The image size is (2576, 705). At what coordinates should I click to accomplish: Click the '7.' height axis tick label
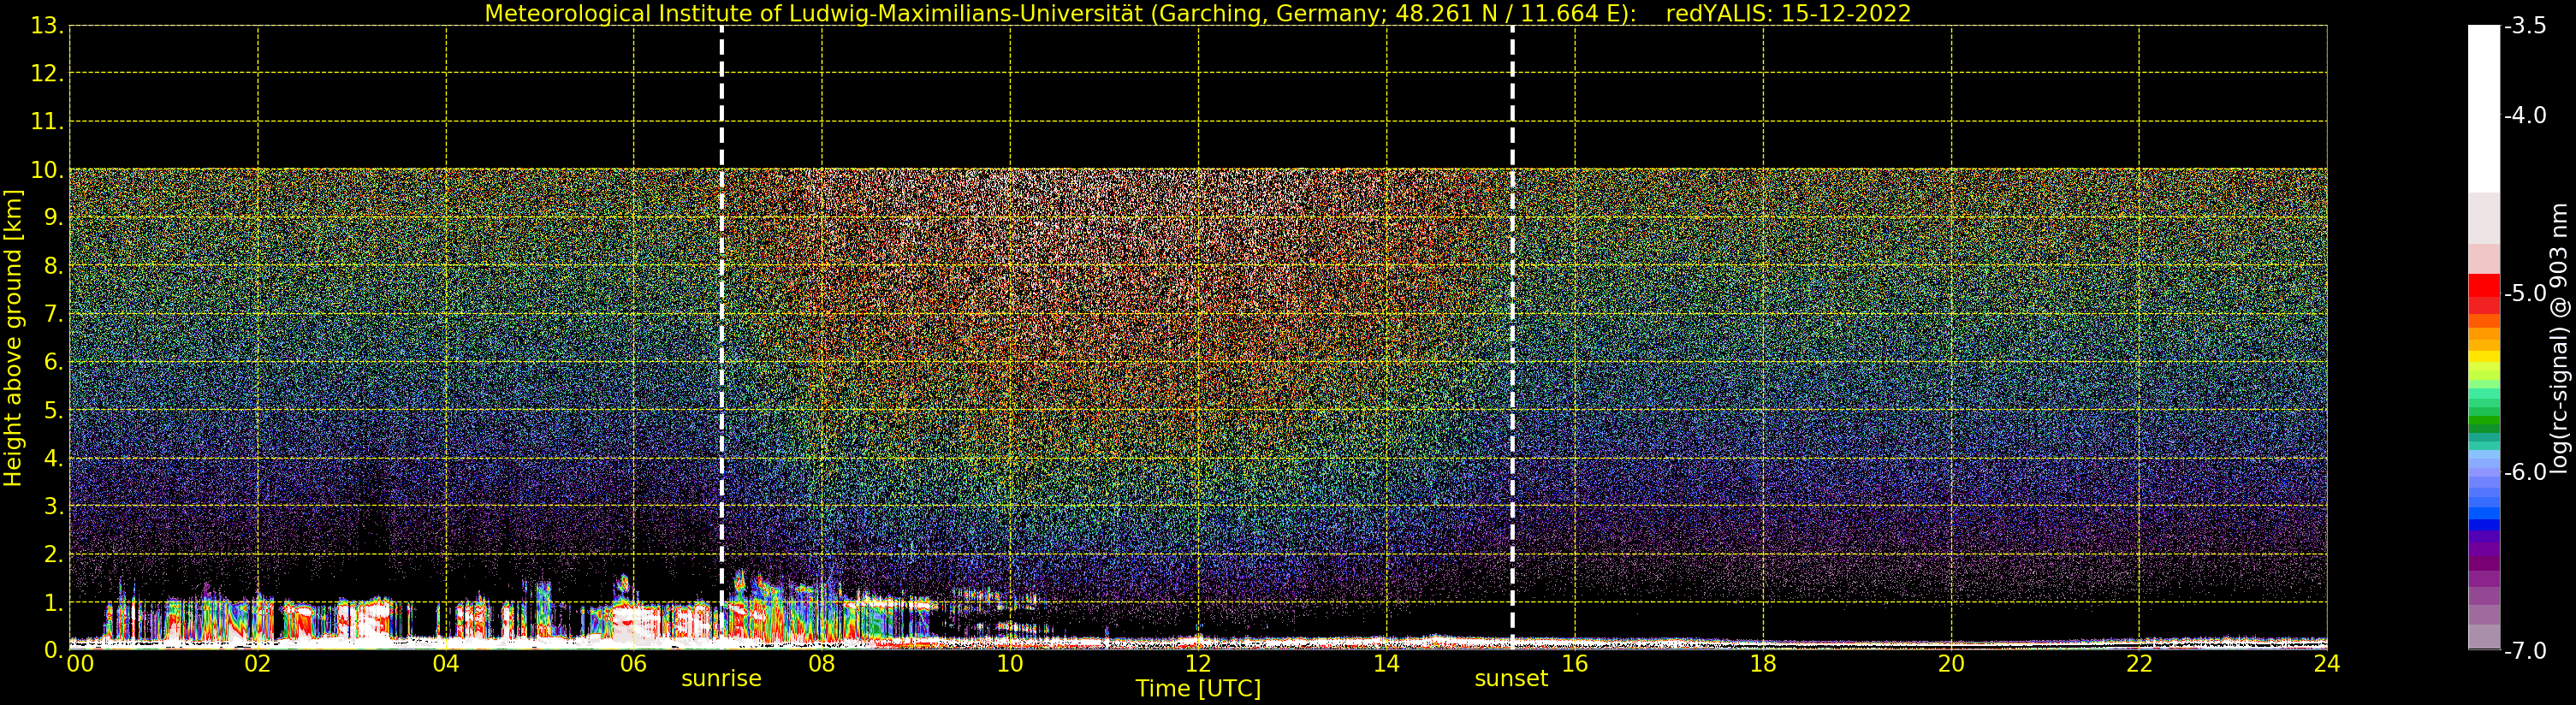pos(53,314)
